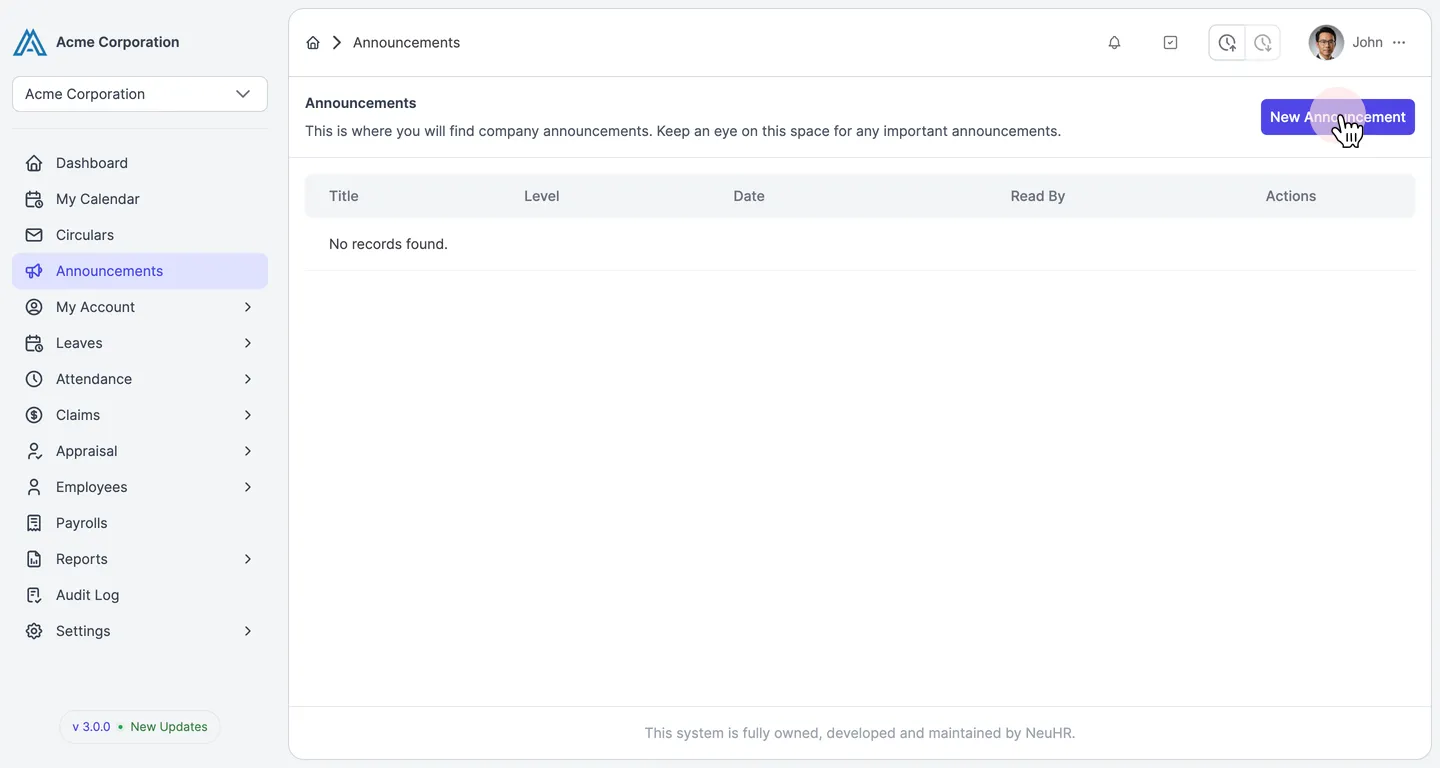Screen dimensions: 1440x768
Task: Click the Appraisal icon in sidebar
Action: (34, 451)
